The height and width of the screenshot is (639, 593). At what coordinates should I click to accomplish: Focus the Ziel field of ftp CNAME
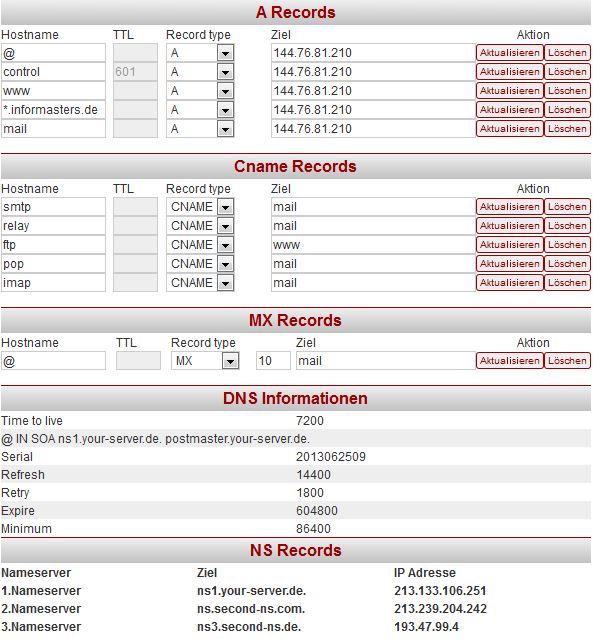[373, 245]
